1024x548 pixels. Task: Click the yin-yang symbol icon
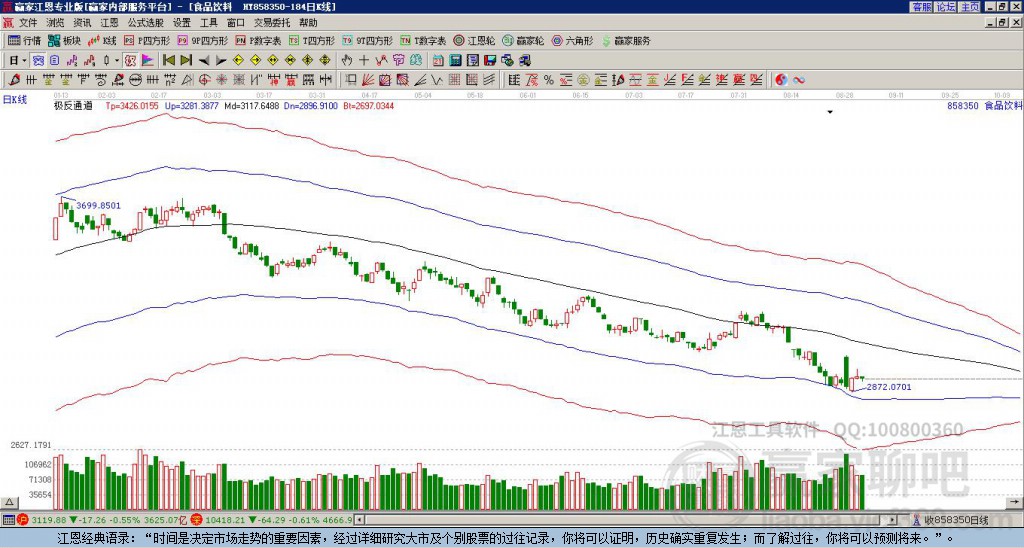point(781,80)
